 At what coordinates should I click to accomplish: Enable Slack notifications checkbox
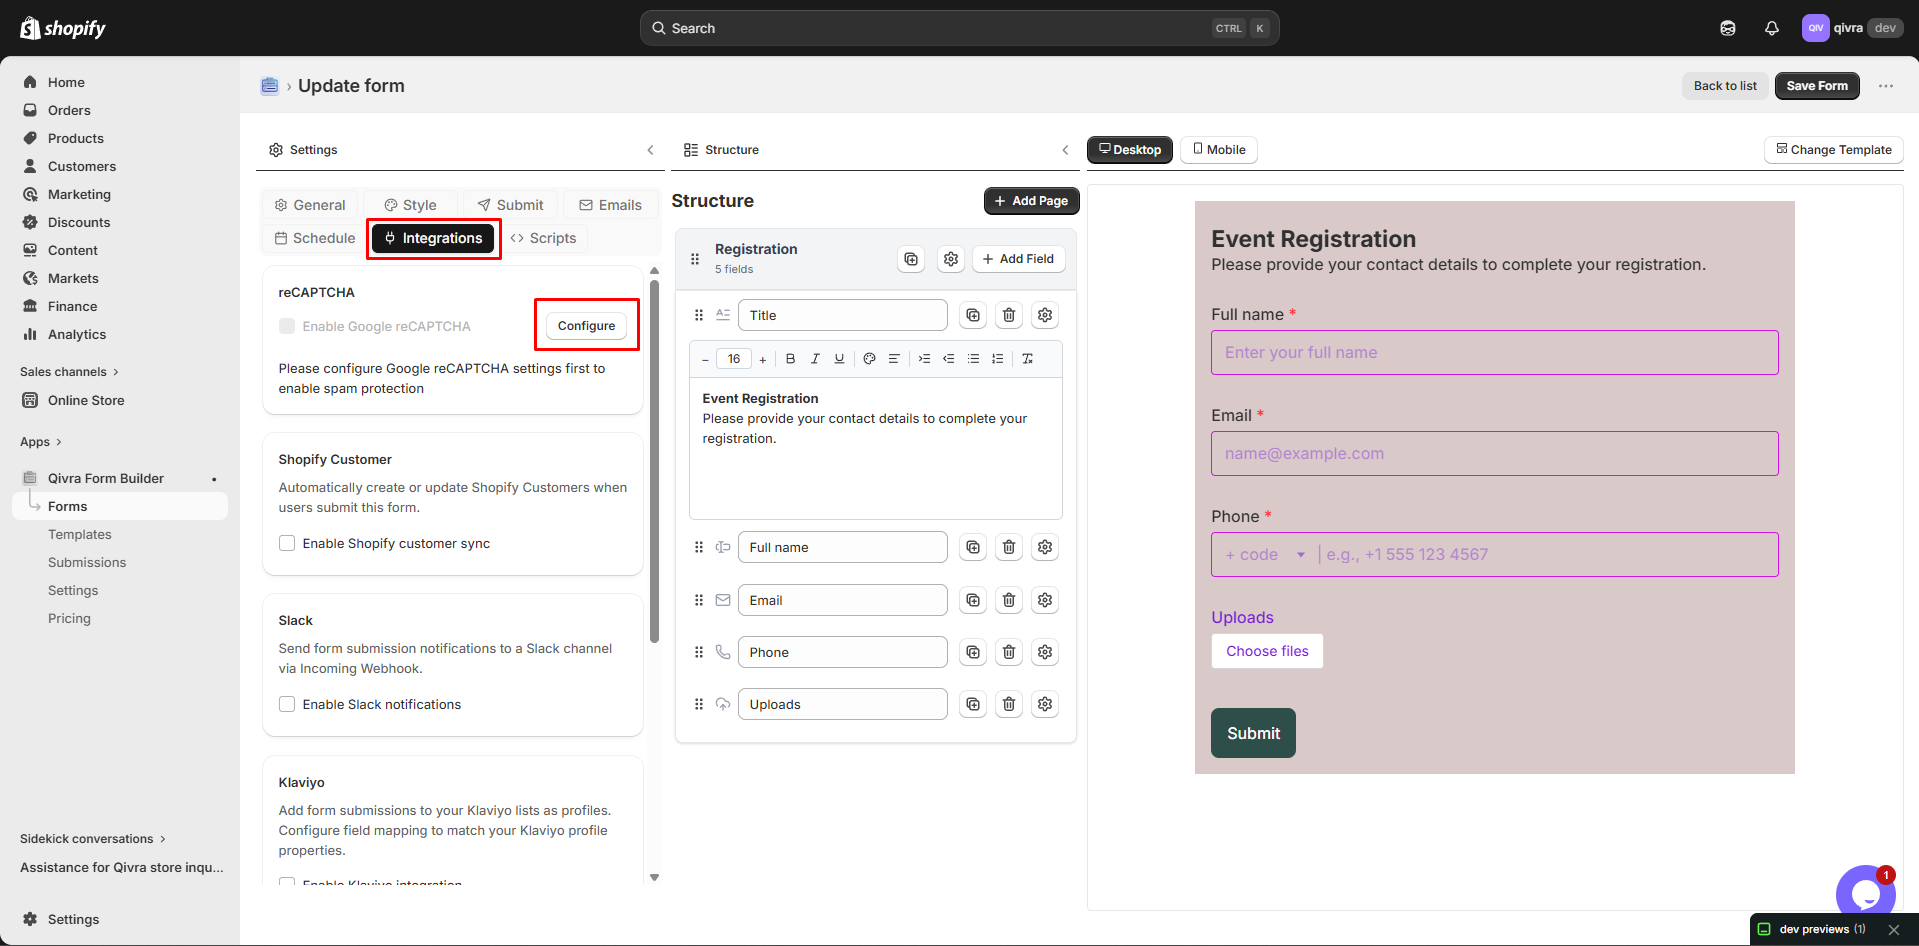287,704
